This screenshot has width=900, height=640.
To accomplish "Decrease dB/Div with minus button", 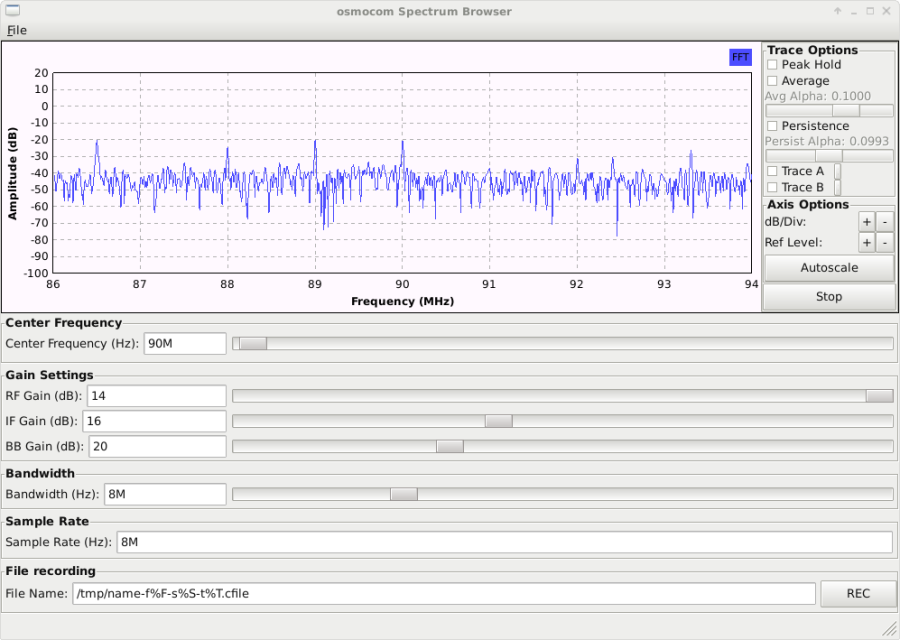I will click(885, 222).
